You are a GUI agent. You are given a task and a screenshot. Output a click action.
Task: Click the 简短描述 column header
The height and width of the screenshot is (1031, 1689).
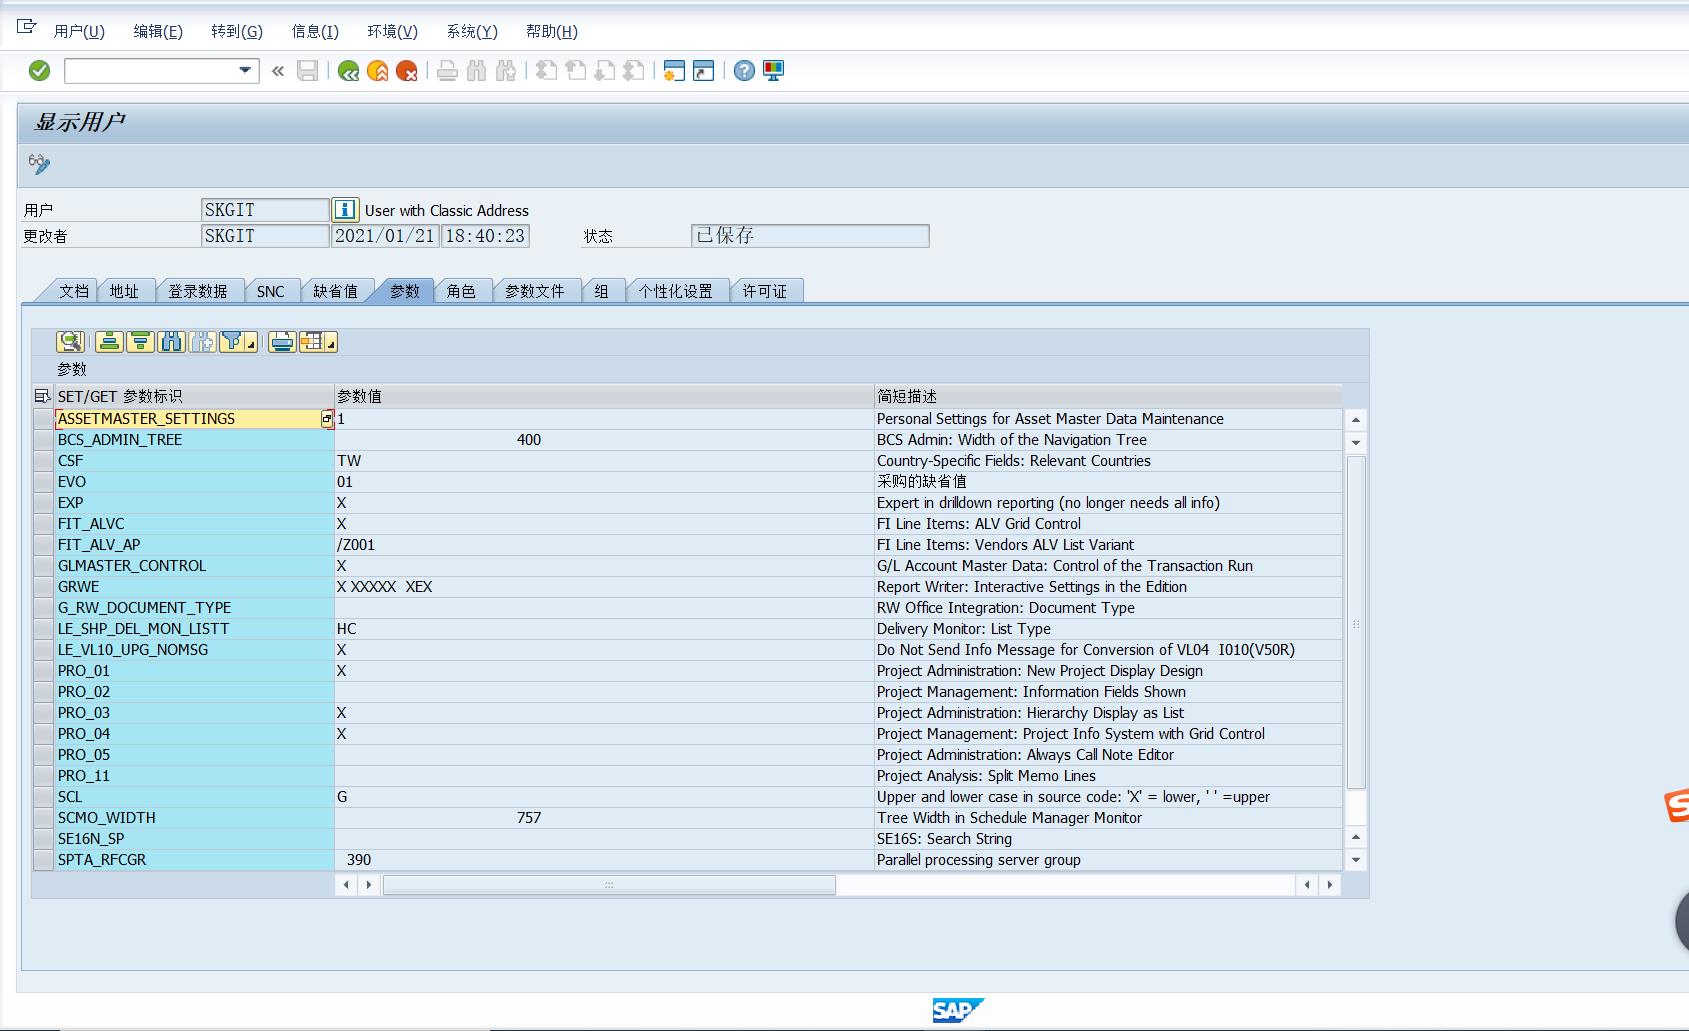coord(1108,396)
